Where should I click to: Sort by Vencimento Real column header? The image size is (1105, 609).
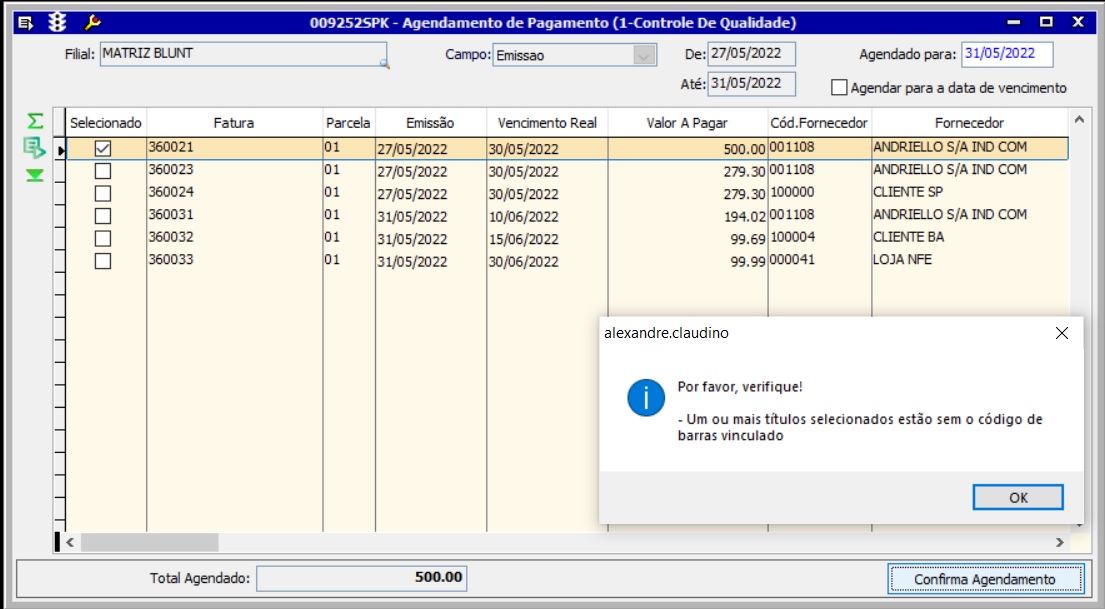547,123
